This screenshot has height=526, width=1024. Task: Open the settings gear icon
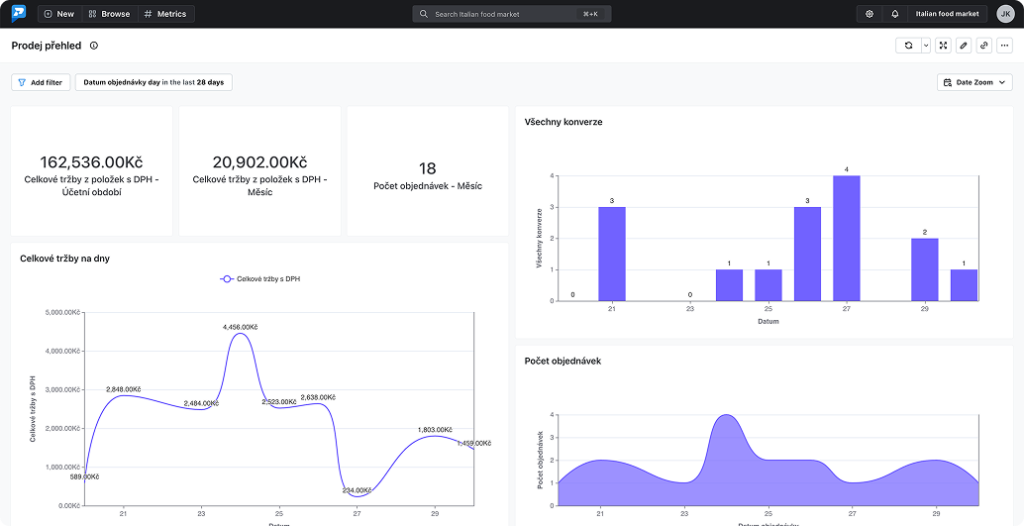tap(869, 14)
